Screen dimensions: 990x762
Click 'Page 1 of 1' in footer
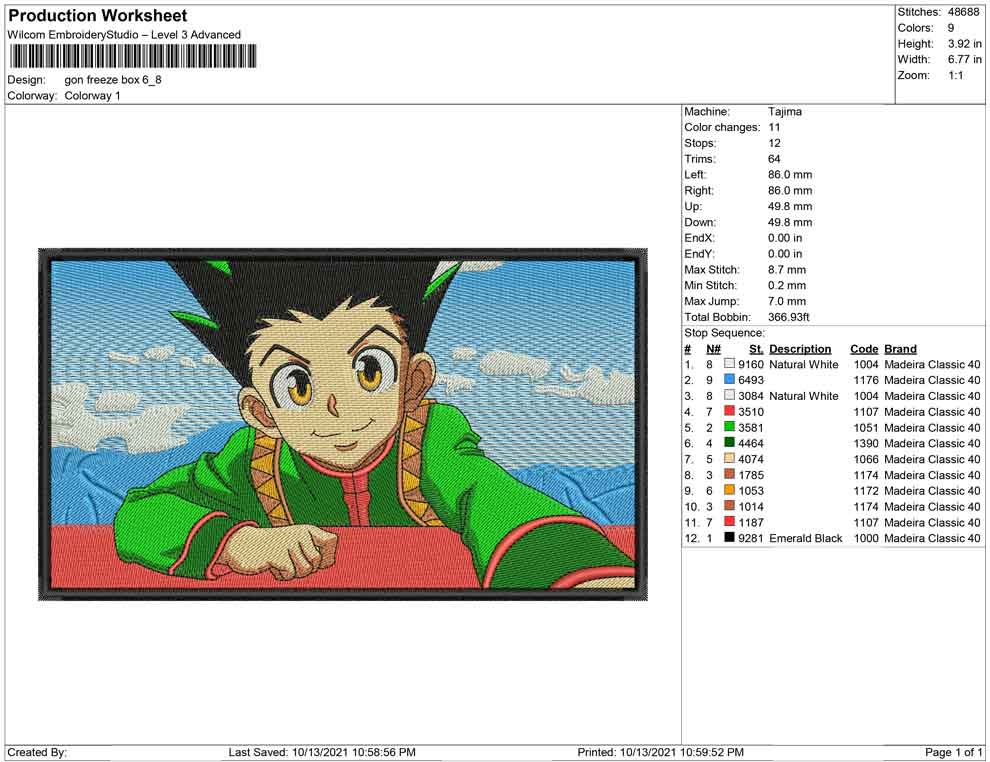953,752
